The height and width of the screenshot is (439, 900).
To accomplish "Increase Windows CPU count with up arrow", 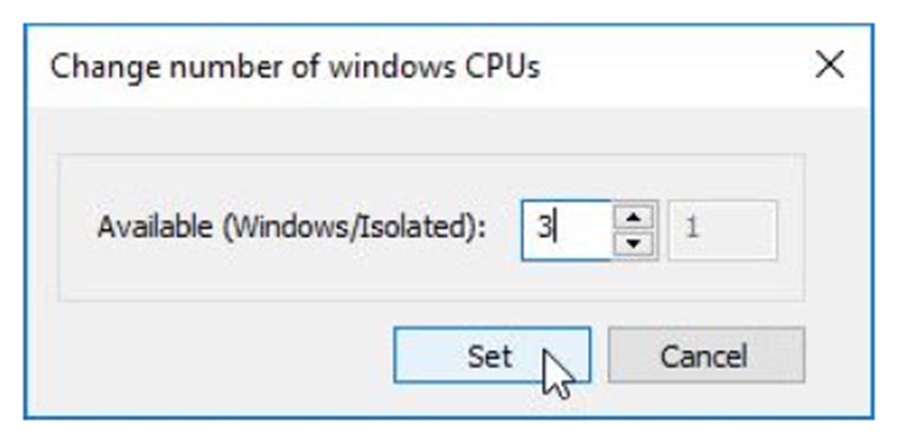I will point(634,217).
